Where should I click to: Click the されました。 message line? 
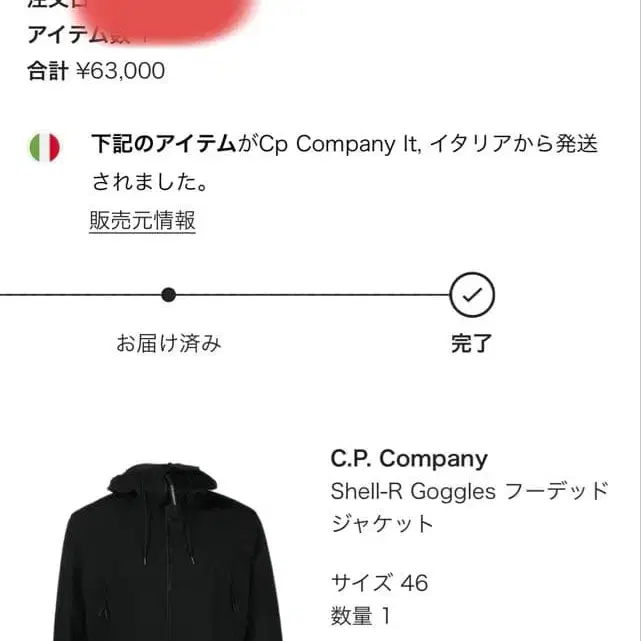(150, 182)
